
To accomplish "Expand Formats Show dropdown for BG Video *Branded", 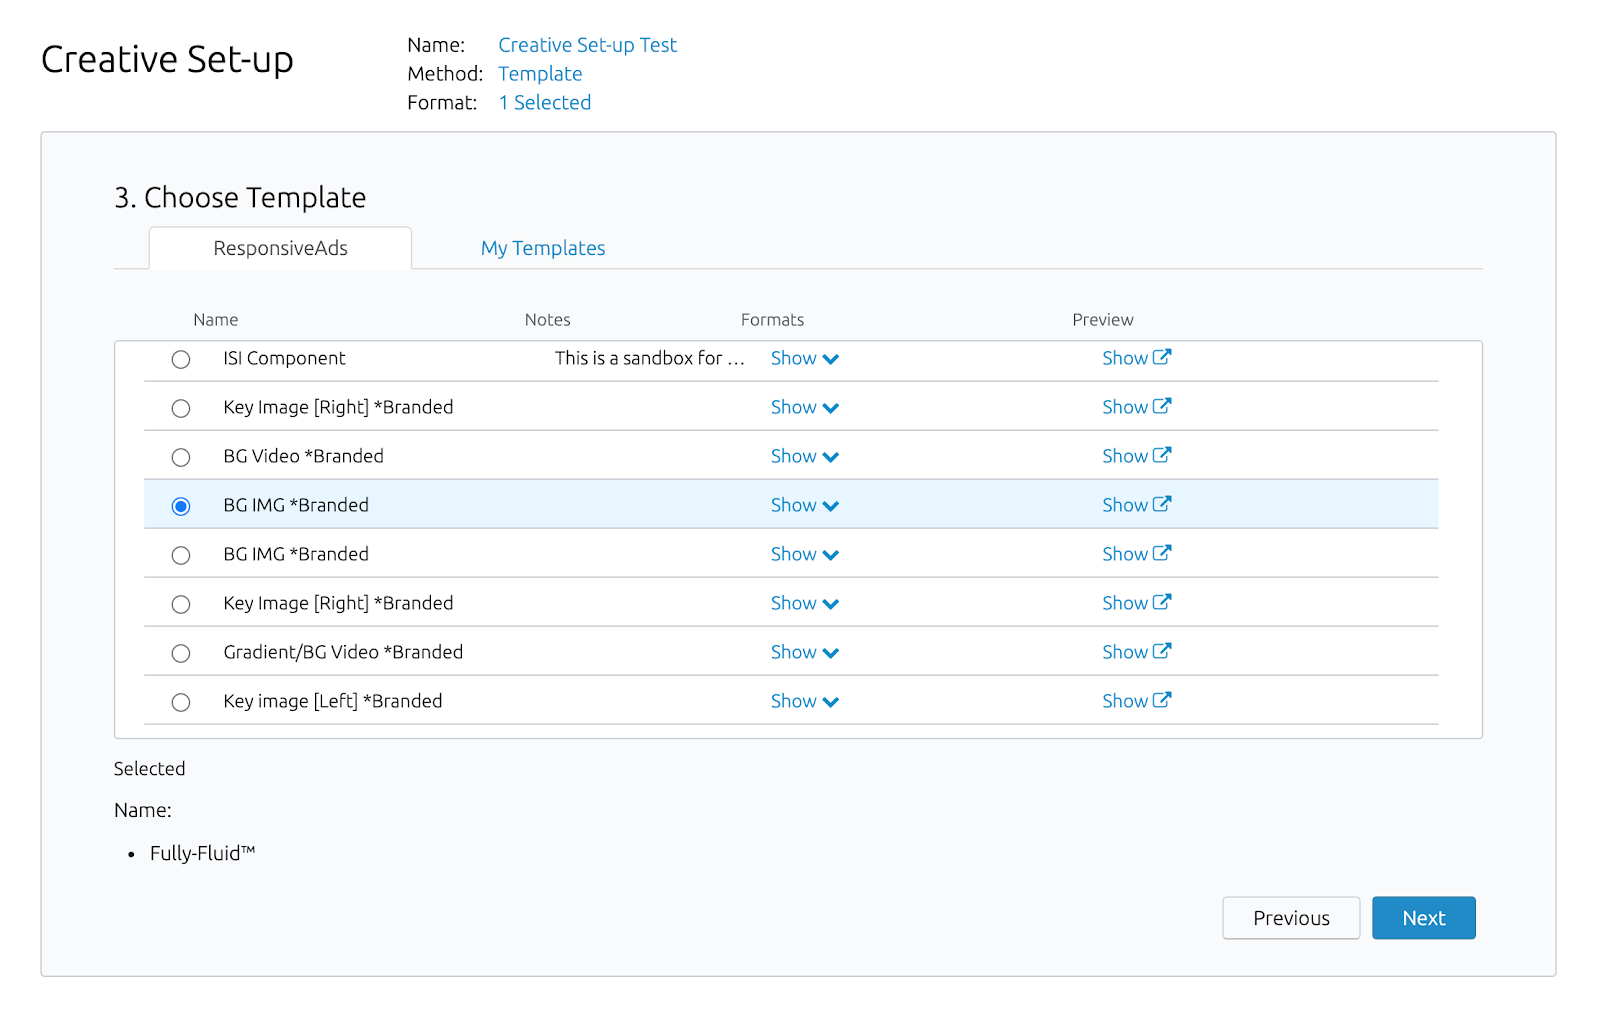I will point(805,456).
